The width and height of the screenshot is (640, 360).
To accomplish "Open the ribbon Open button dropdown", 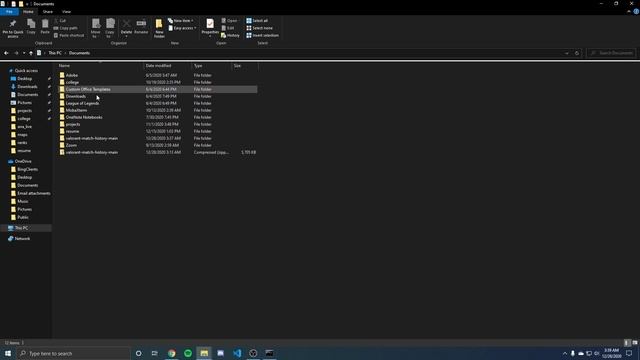I will (230, 20).
